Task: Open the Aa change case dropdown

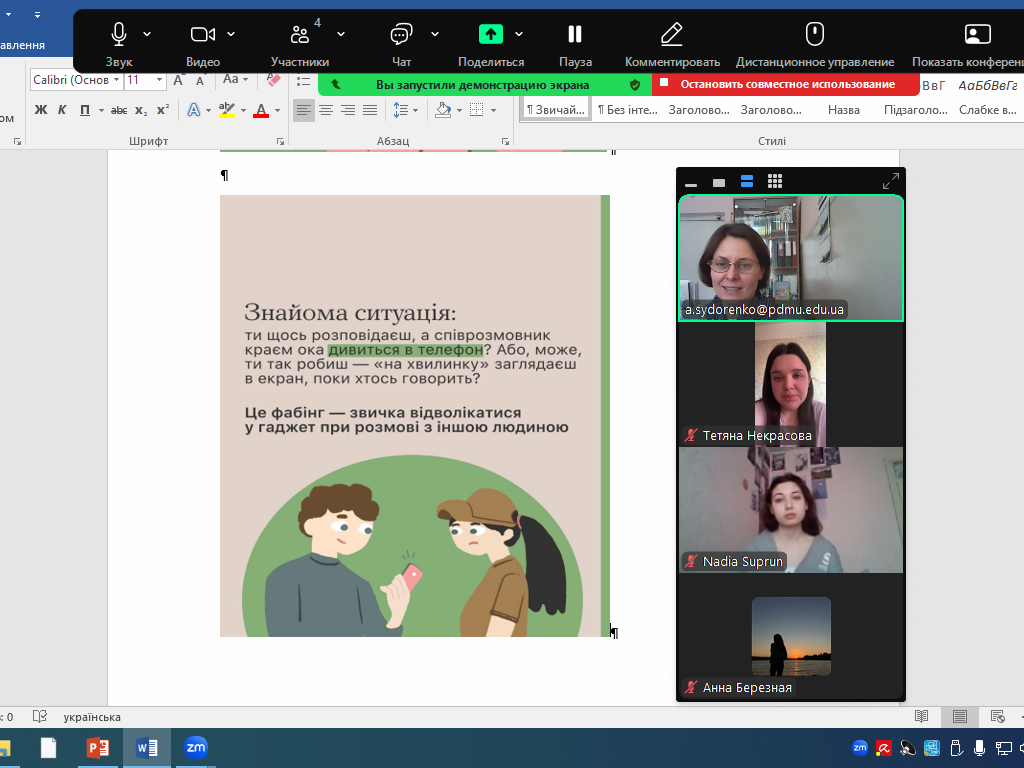Action: click(235, 80)
